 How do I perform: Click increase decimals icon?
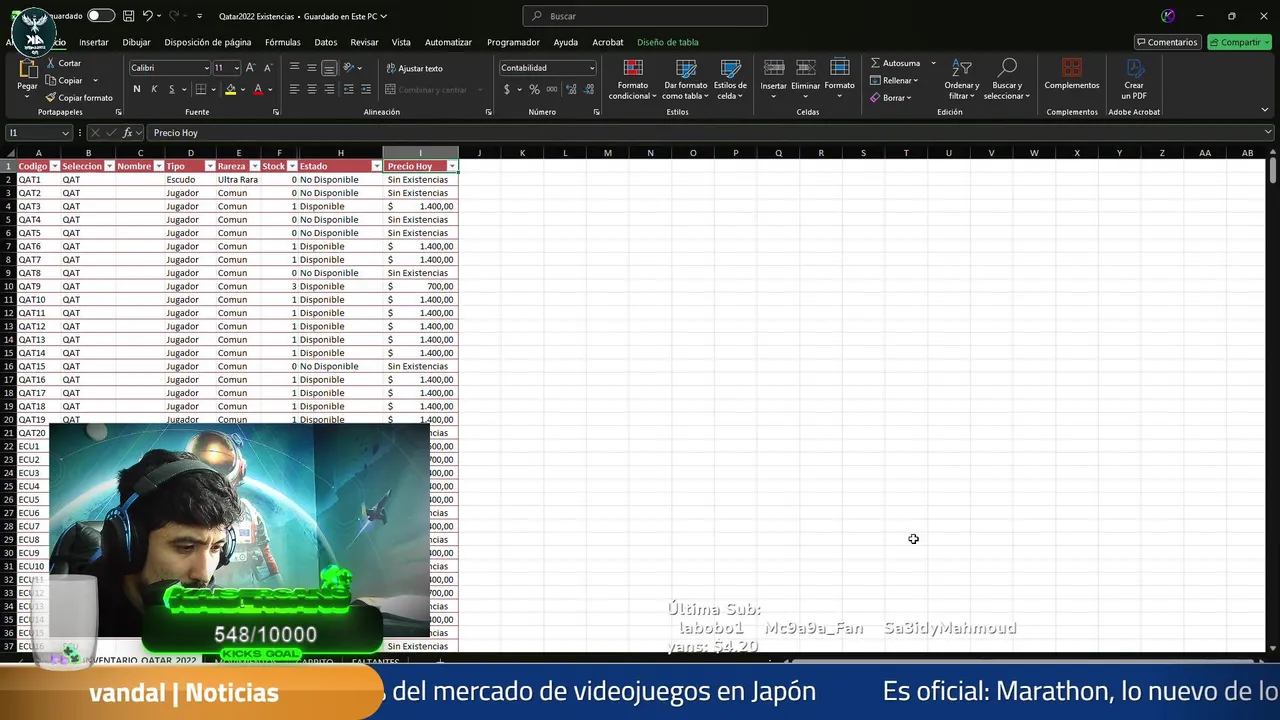coord(571,89)
